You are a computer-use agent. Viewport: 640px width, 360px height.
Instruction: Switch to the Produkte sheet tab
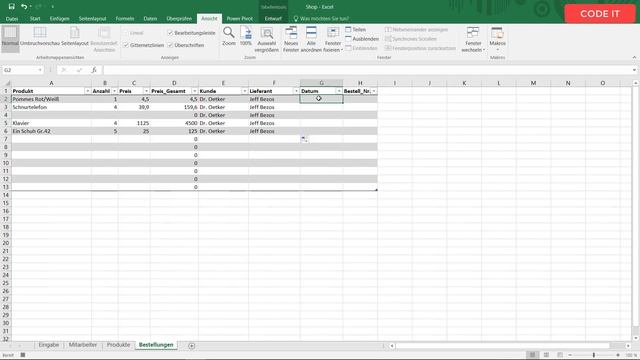(118, 345)
